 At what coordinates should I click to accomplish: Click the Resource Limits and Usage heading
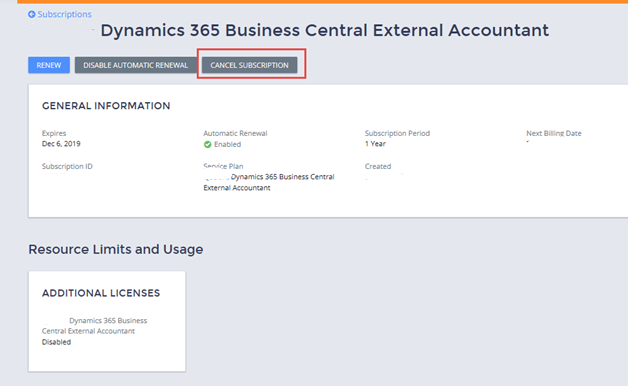pyautogui.click(x=116, y=249)
